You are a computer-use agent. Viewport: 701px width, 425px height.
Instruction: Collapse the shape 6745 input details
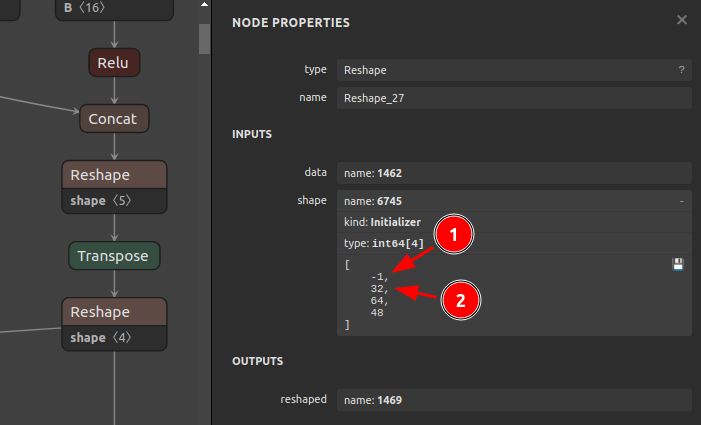click(x=681, y=201)
